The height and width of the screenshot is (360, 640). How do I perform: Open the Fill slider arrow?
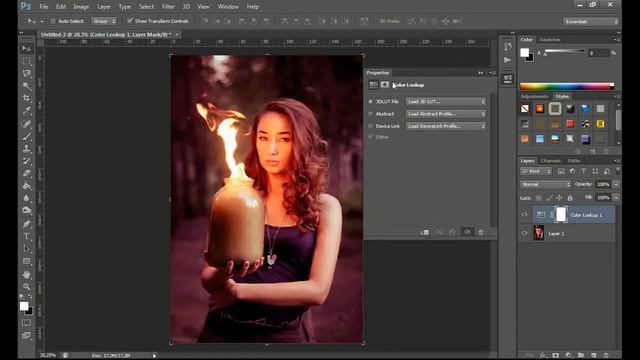pyautogui.click(x=616, y=198)
